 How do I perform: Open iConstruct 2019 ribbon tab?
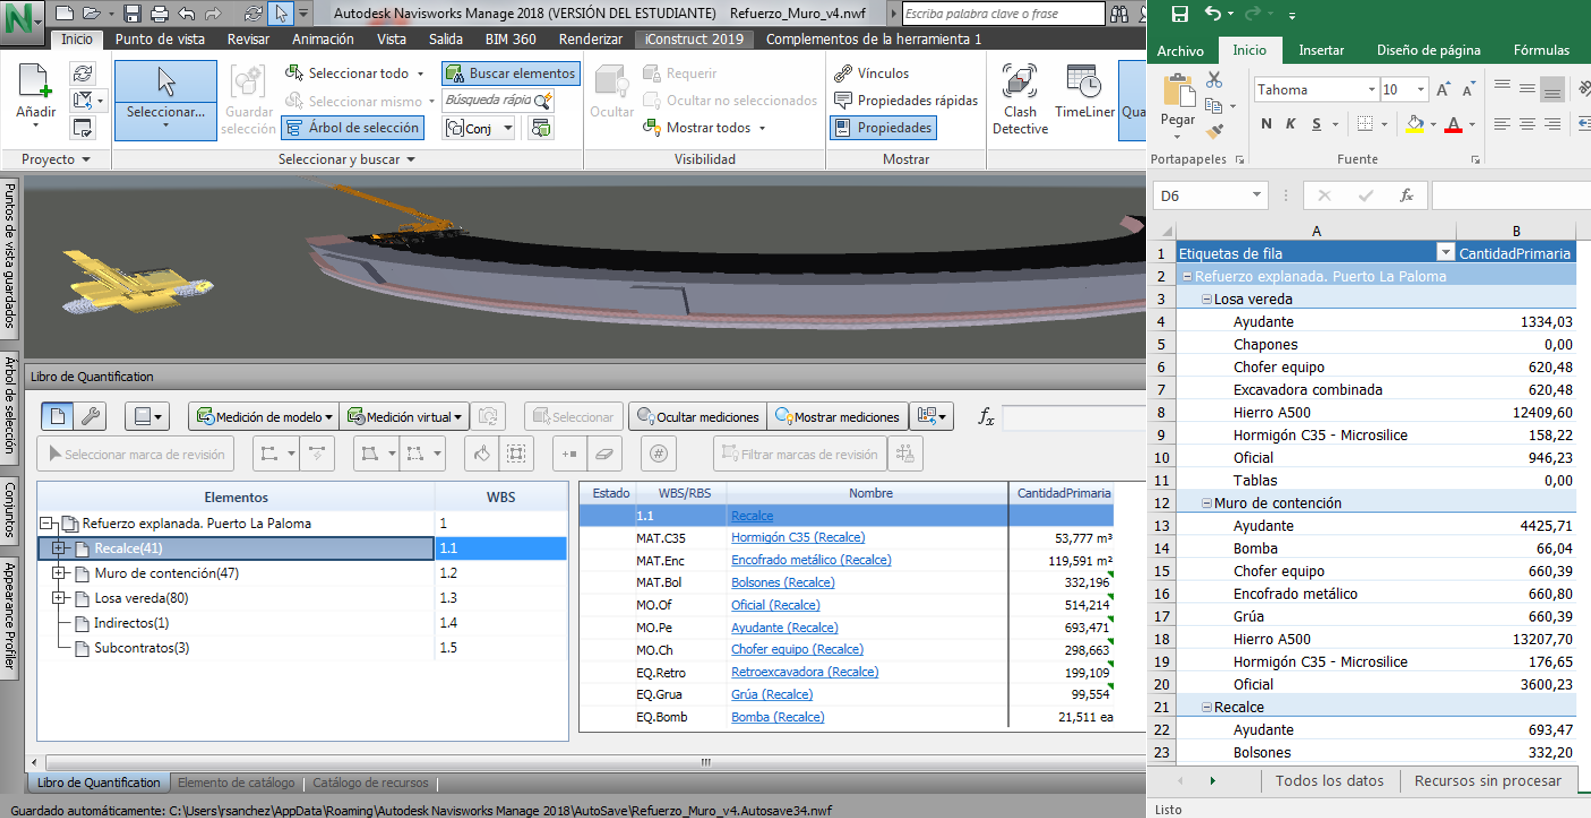694,39
